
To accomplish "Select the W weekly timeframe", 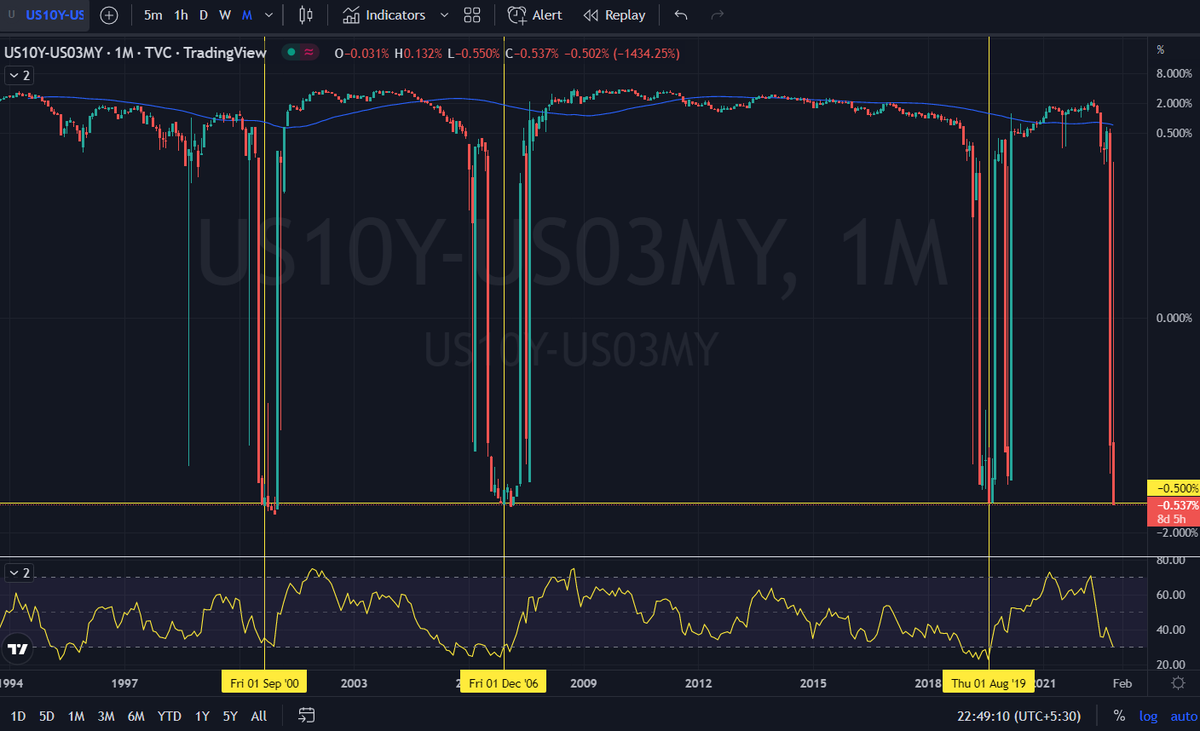I will [225, 15].
